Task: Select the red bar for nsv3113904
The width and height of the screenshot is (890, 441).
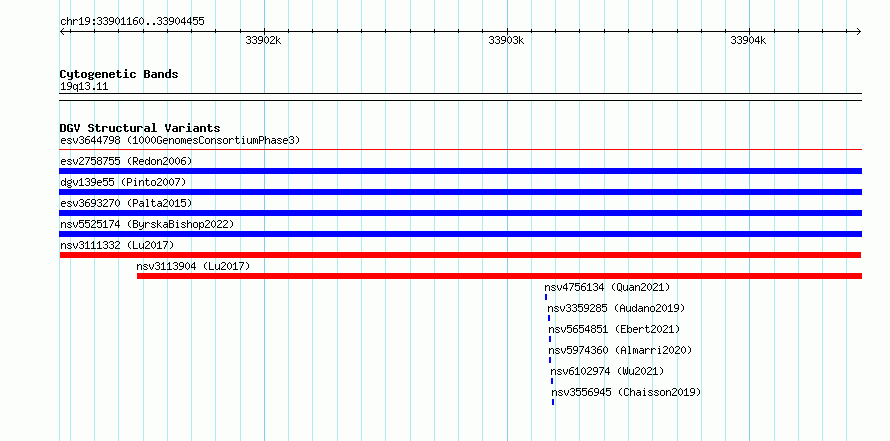Action: pyautogui.click(x=499, y=276)
